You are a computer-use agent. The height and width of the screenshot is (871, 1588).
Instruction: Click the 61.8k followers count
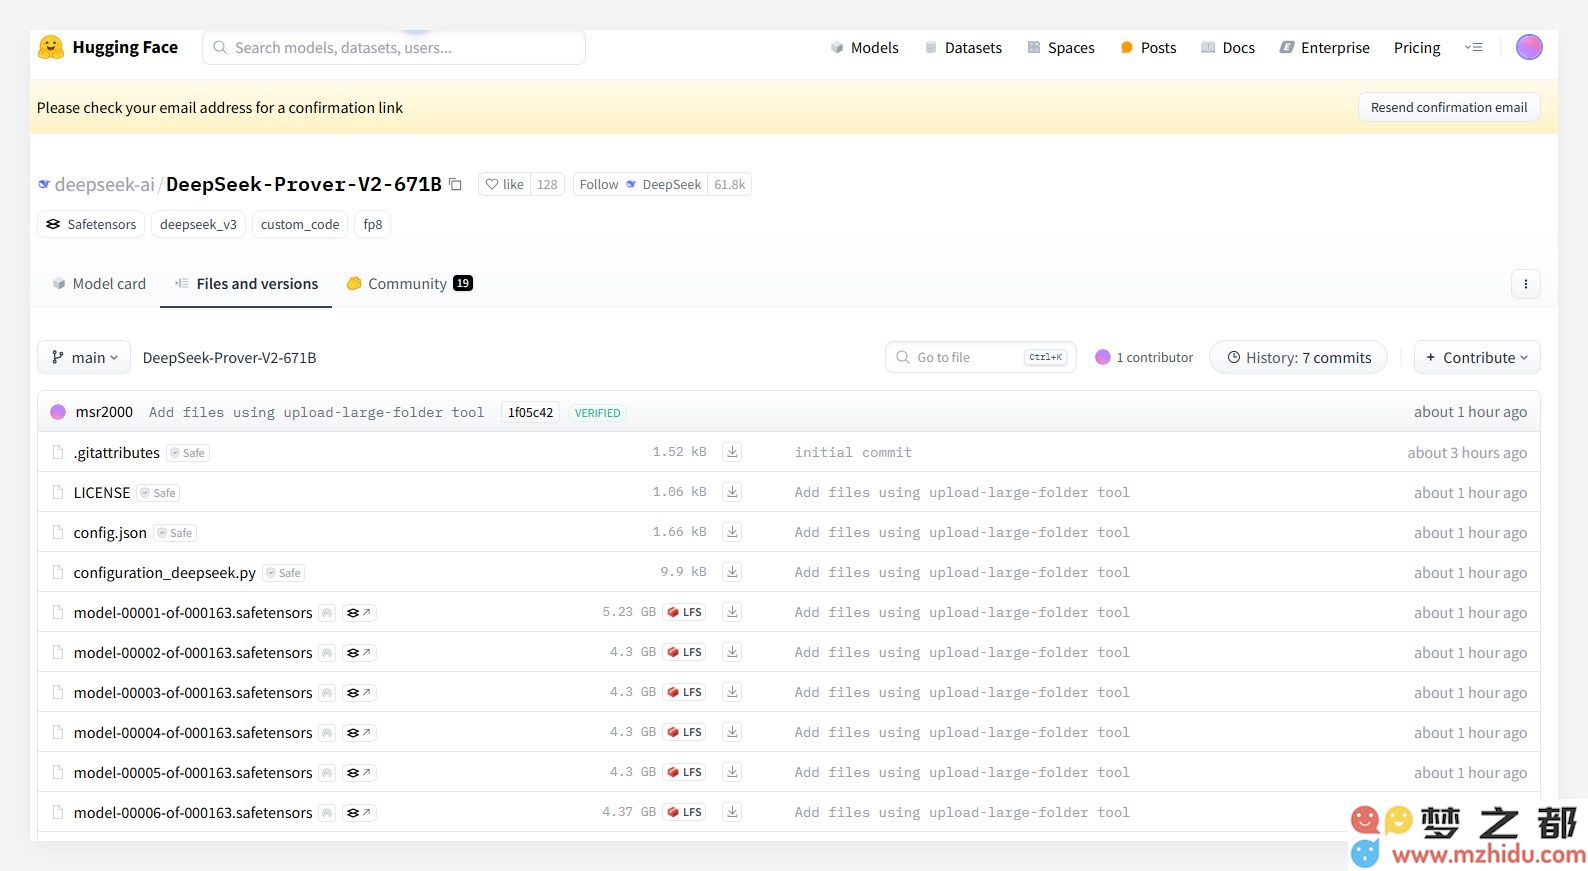tap(729, 184)
